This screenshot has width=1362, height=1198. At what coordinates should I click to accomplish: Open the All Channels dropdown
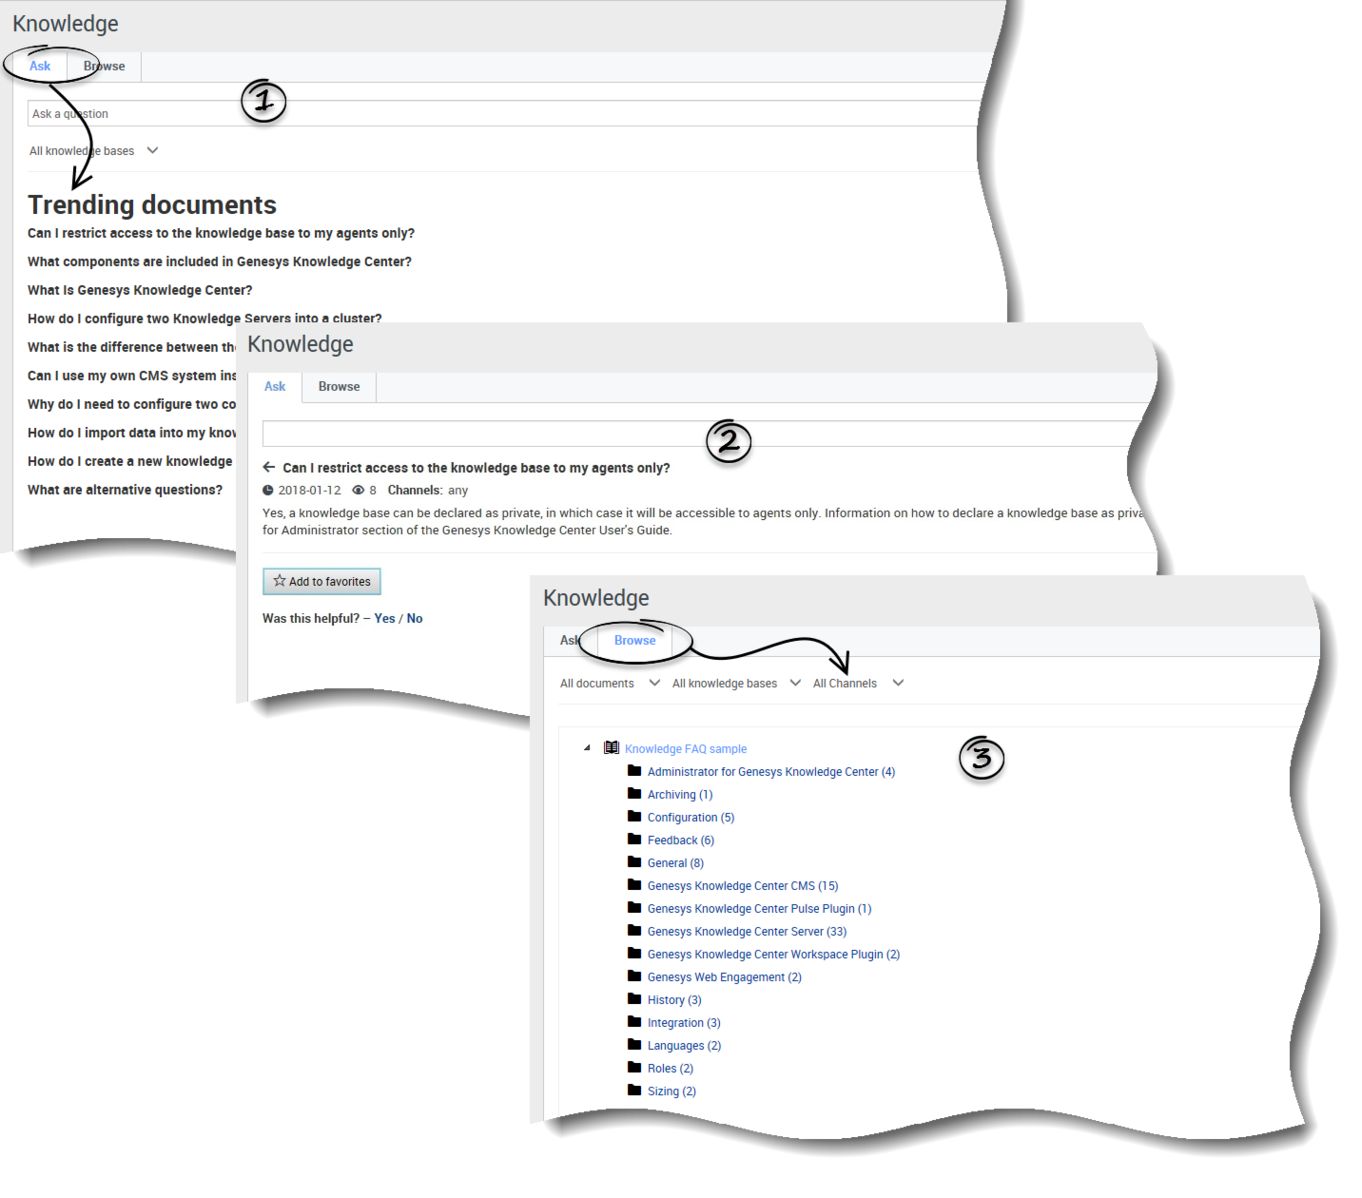tap(858, 683)
